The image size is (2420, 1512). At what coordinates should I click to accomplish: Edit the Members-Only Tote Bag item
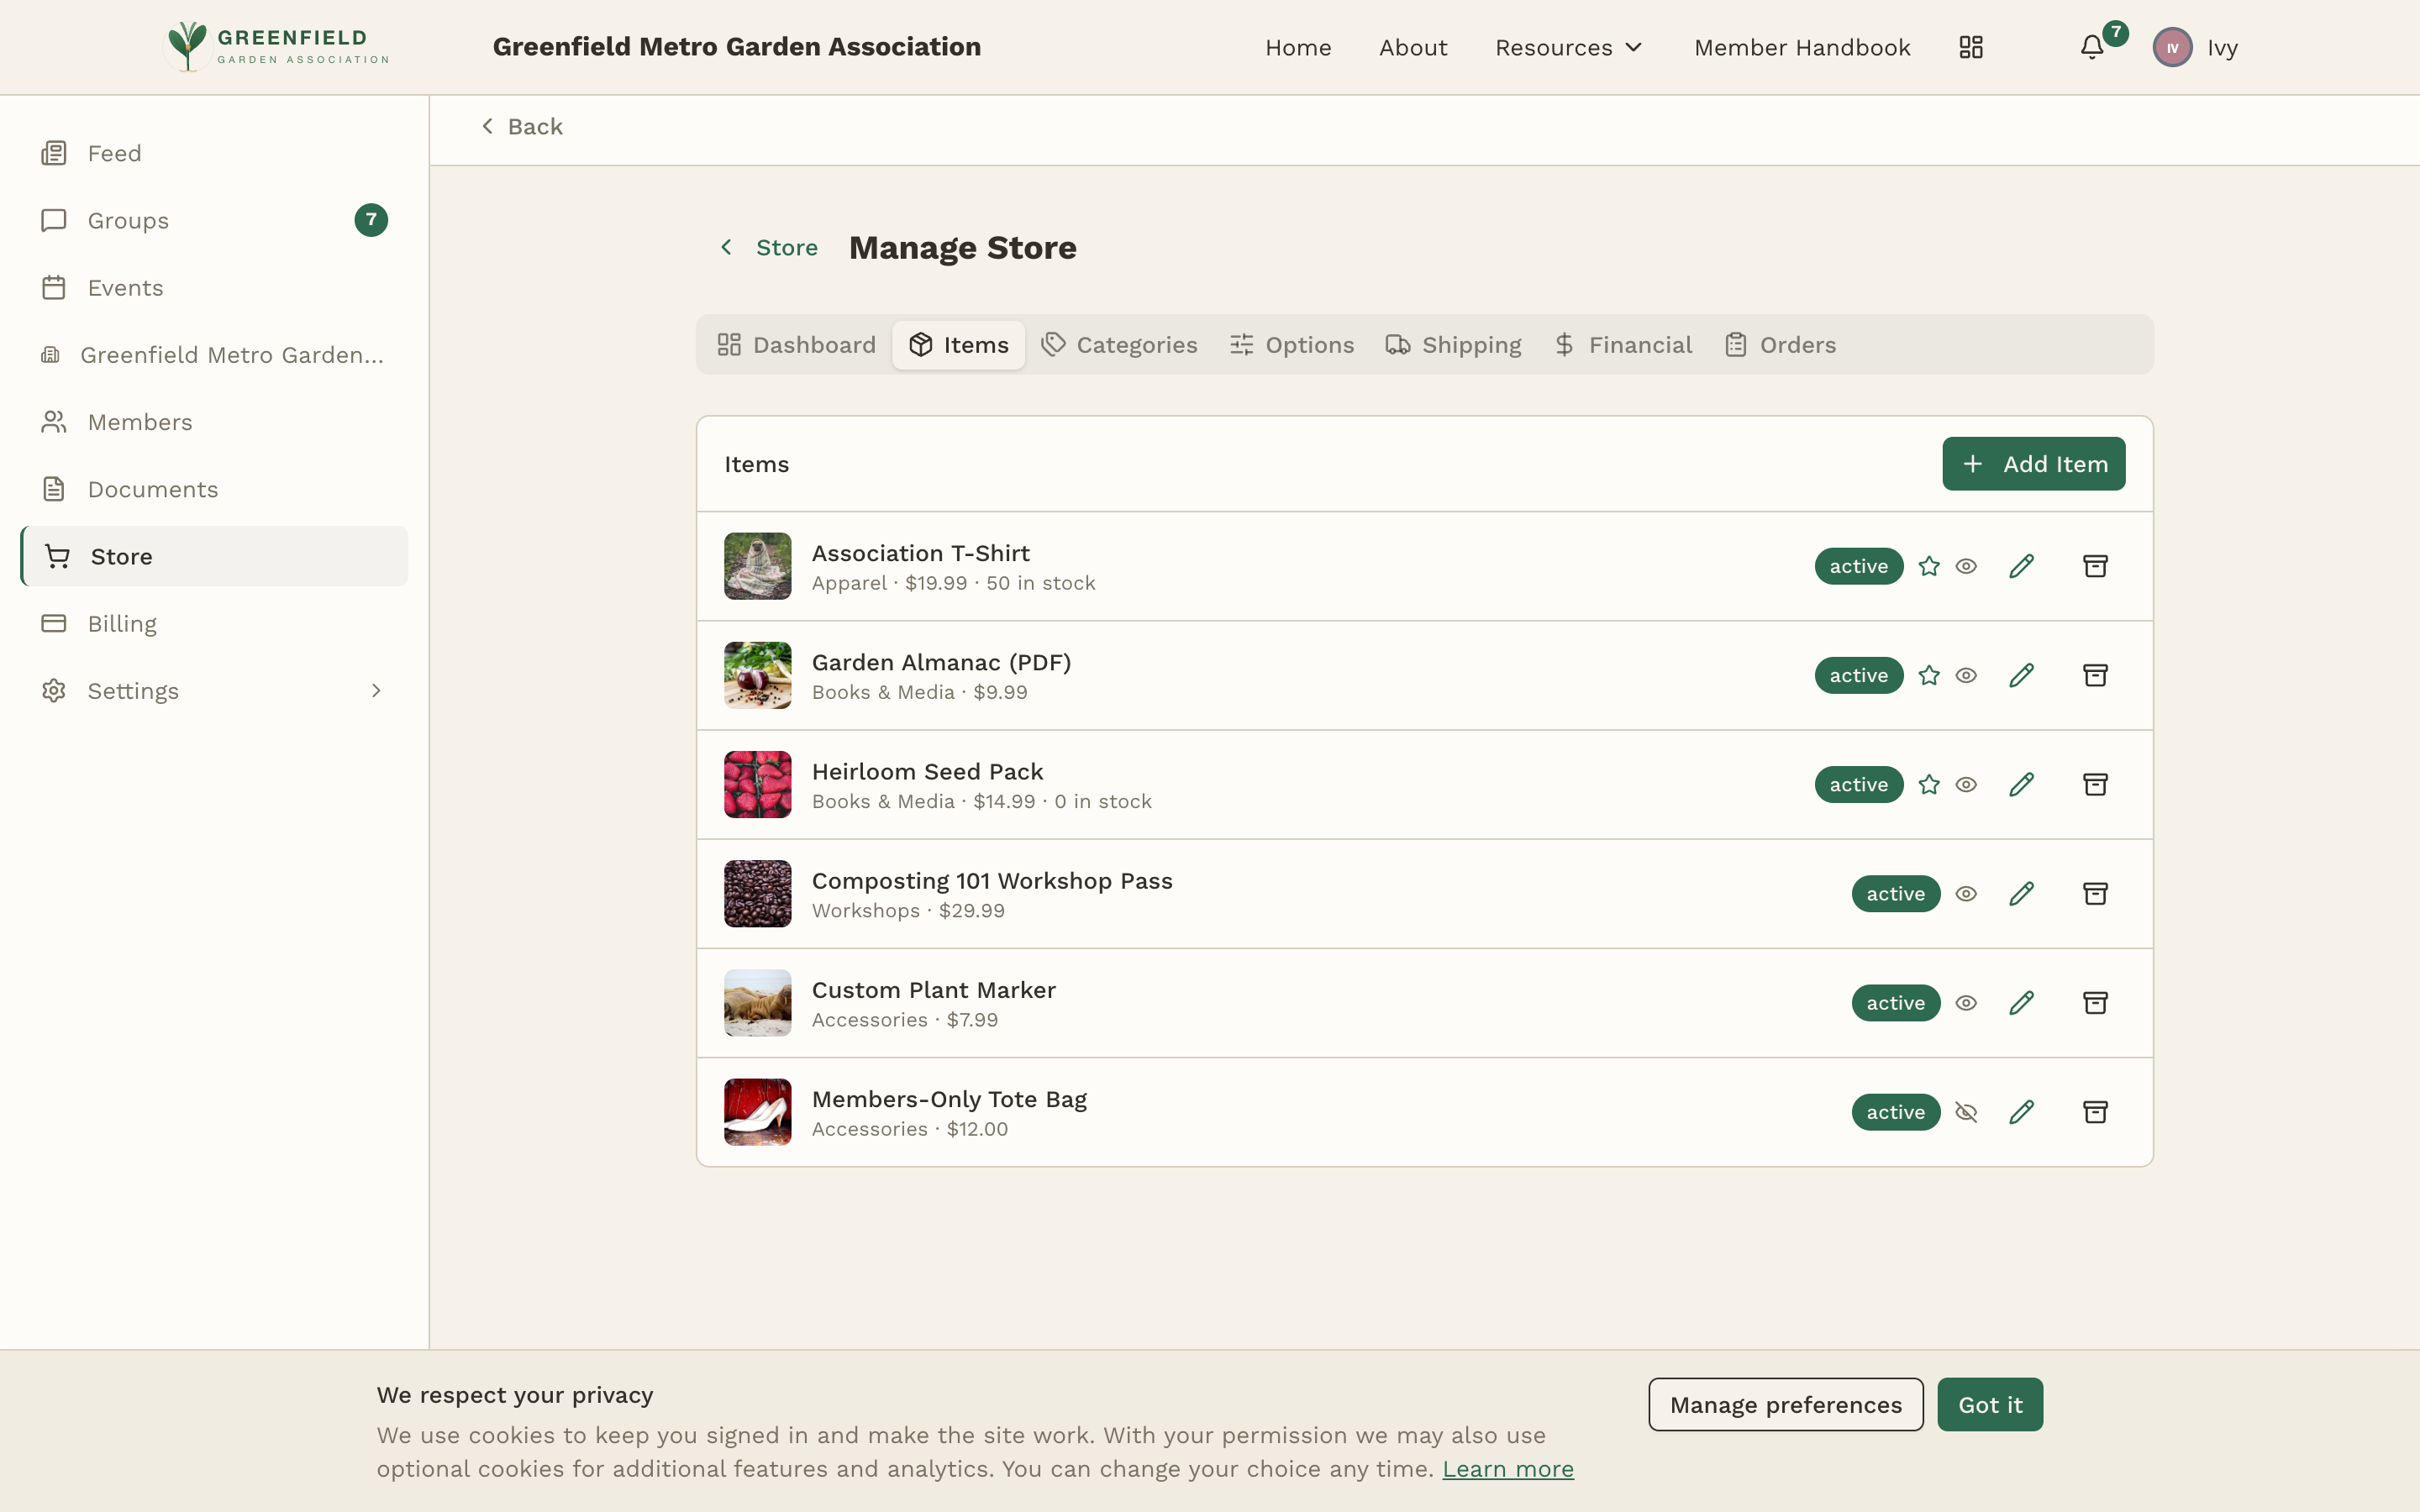pos(2021,1111)
